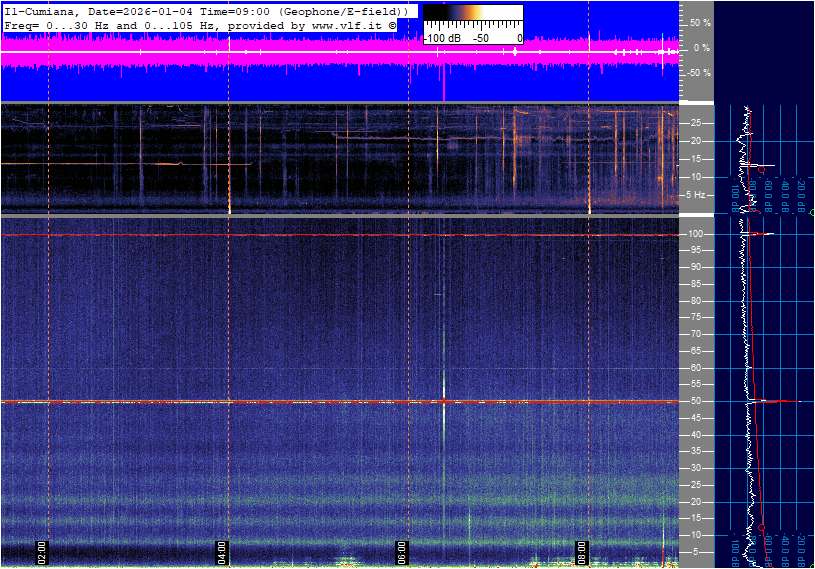Click the 50 % amplitude axis label

pos(699,22)
